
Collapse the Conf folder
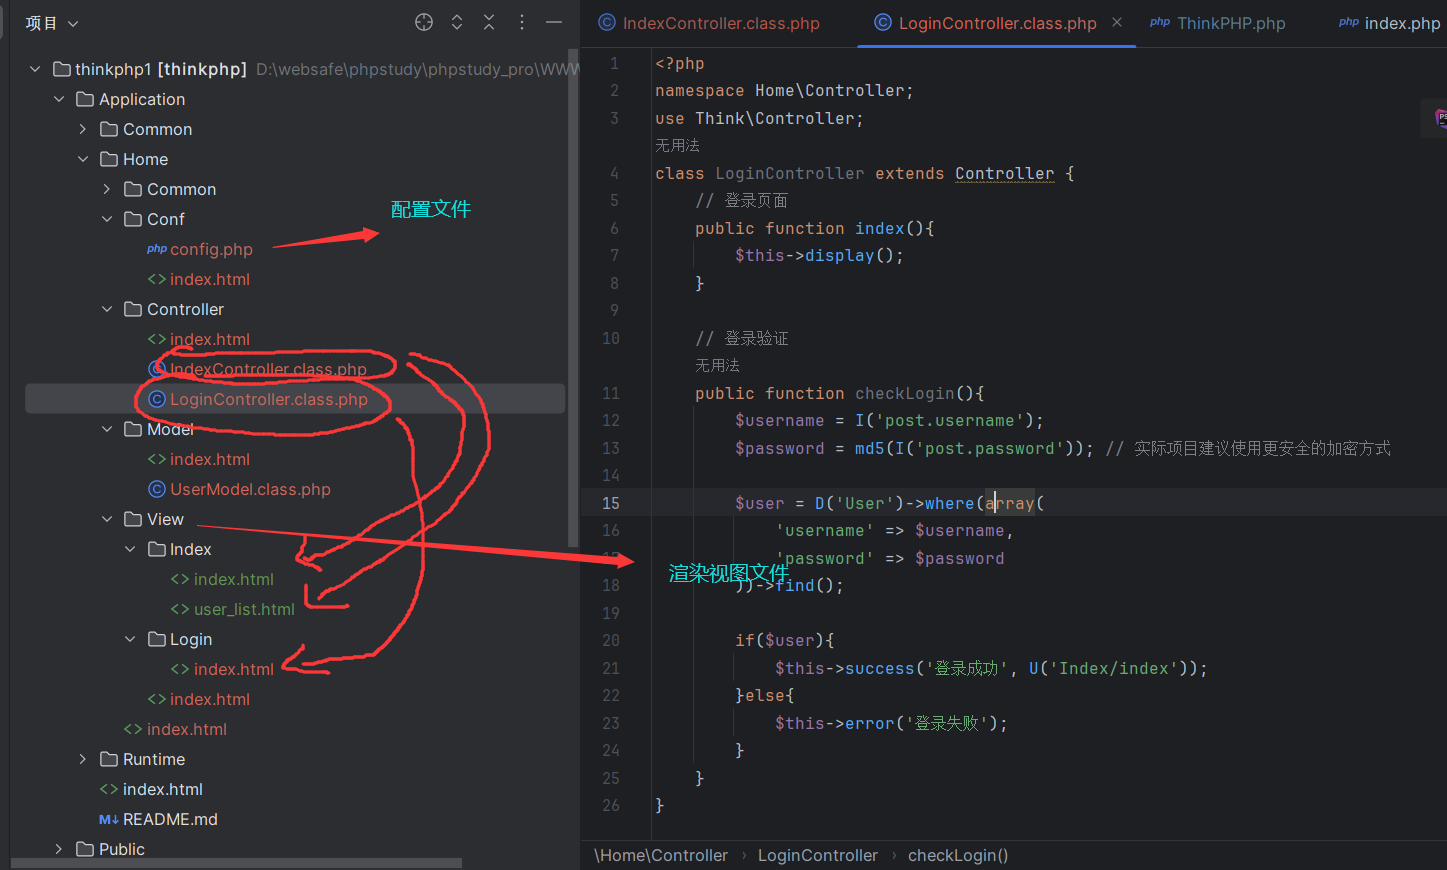coord(107,219)
